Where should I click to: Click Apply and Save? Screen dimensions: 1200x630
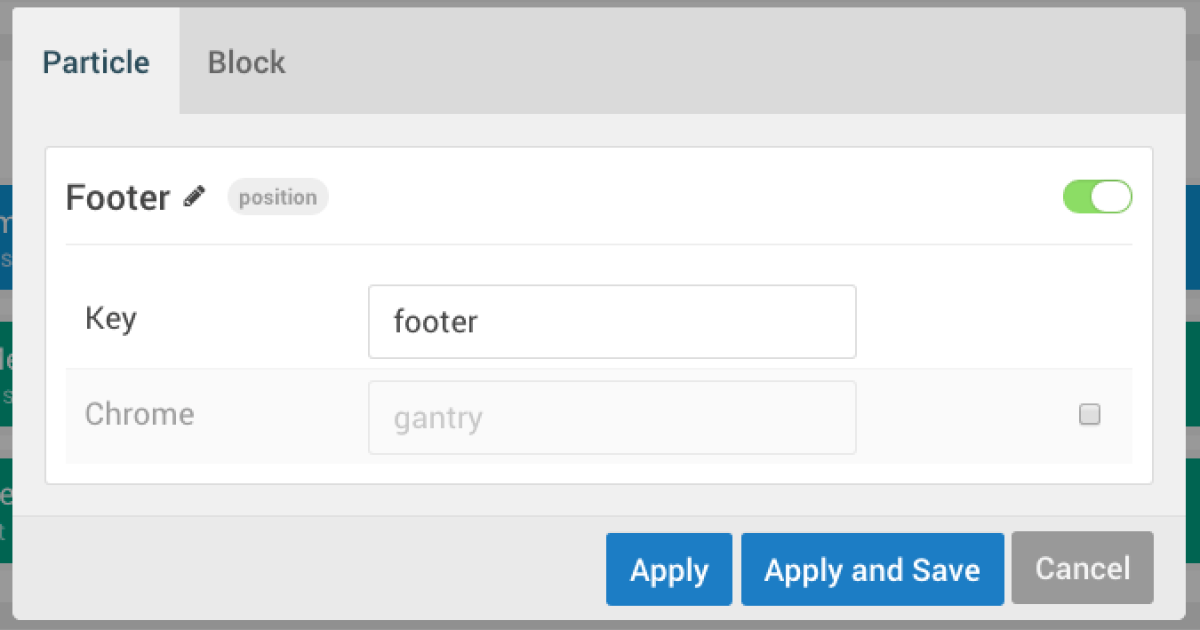[872, 570]
